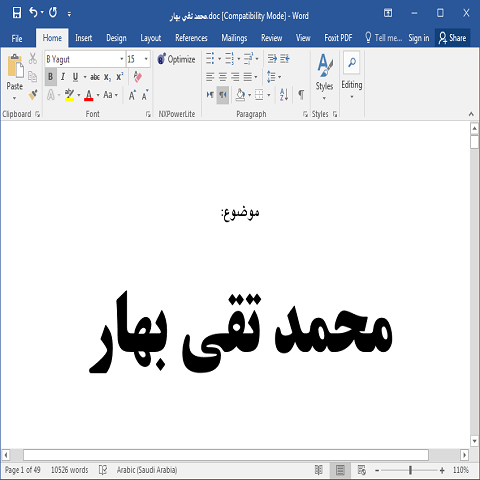480x480 pixels.
Task: Open the Foxit PDF tab
Action: pos(338,38)
